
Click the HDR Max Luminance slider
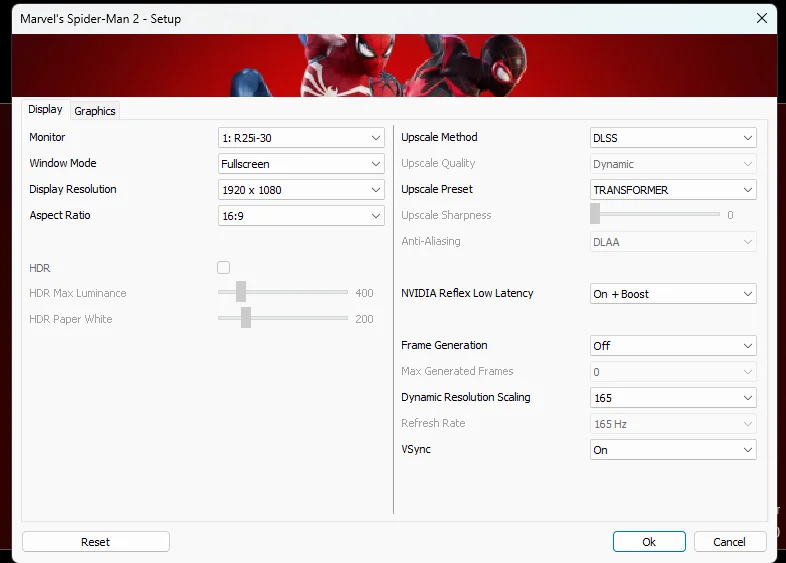click(283, 292)
